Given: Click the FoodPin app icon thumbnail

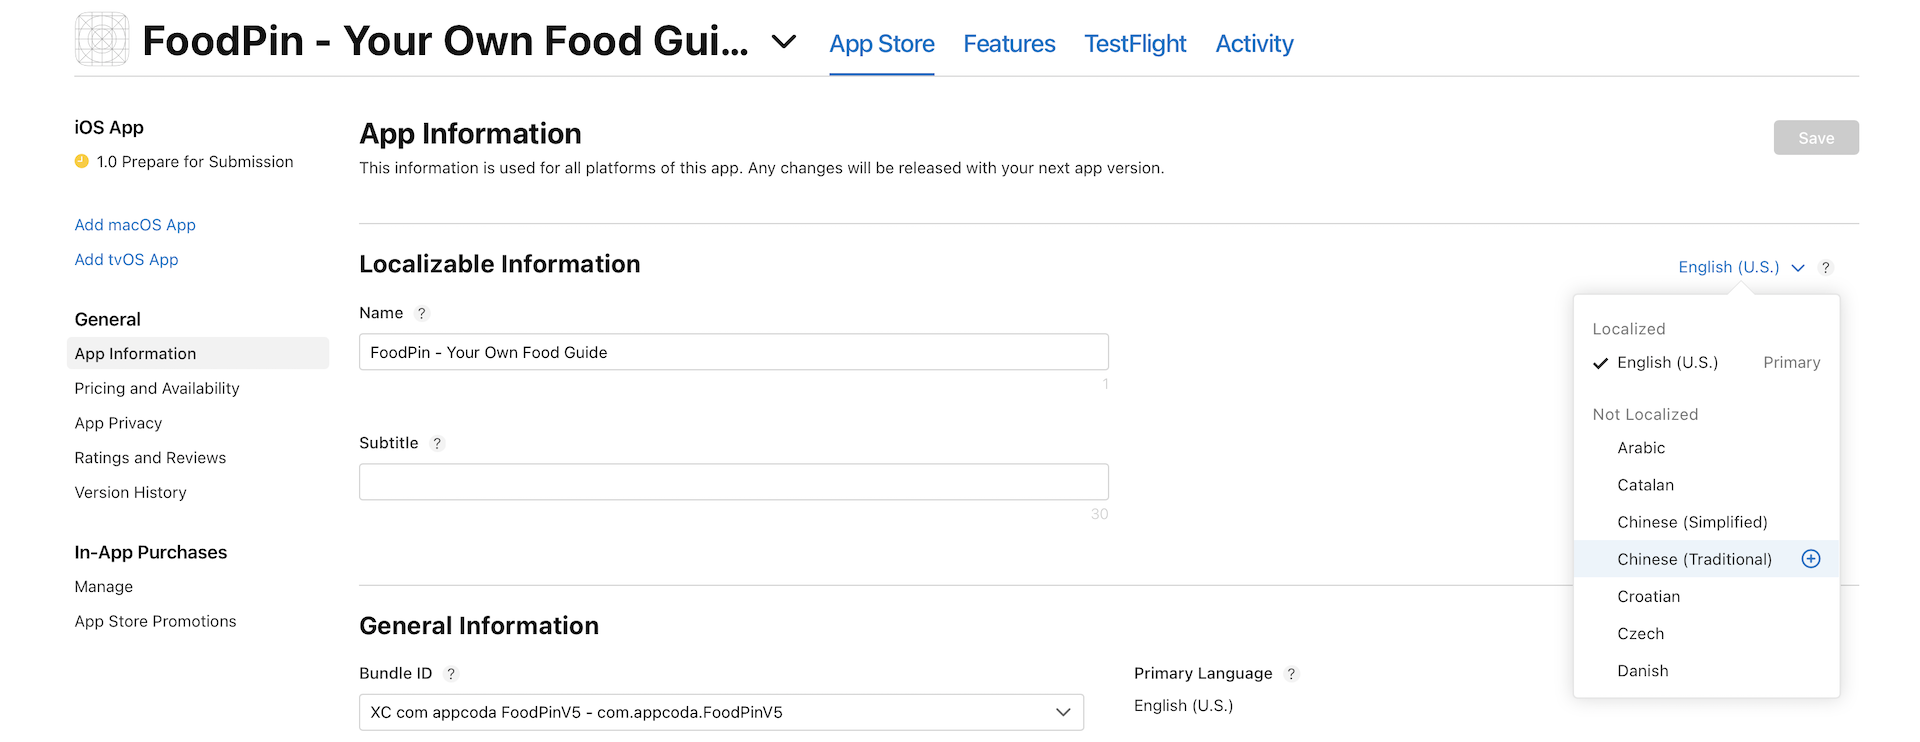Looking at the screenshot, I should pyautogui.click(x=101, y=40).
